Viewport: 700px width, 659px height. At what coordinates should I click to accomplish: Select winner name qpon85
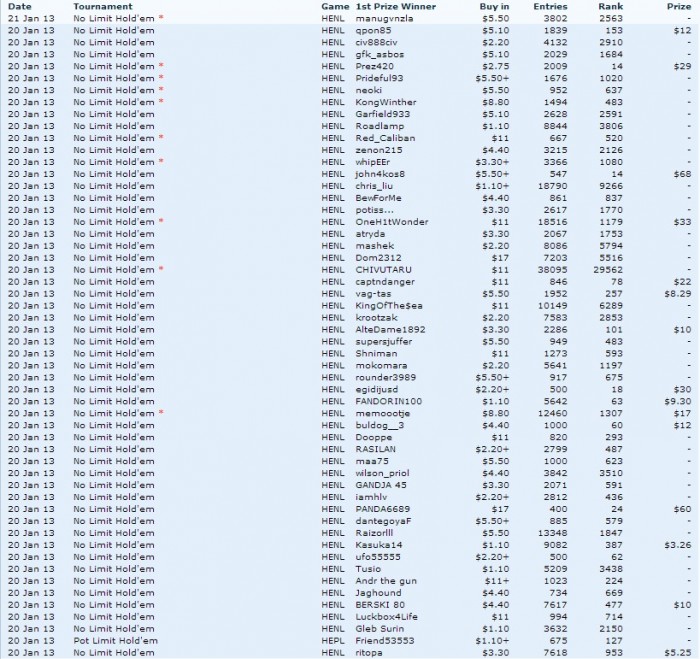click(373, 30)
